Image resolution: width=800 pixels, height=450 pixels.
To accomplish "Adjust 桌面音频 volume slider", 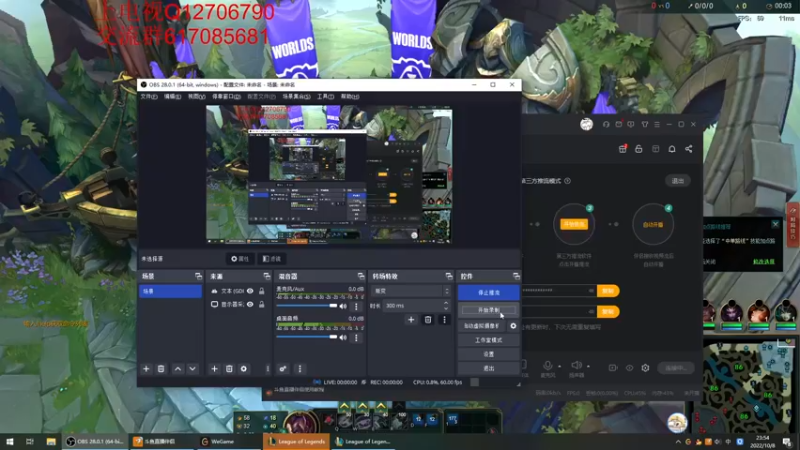I will point(307,337).
